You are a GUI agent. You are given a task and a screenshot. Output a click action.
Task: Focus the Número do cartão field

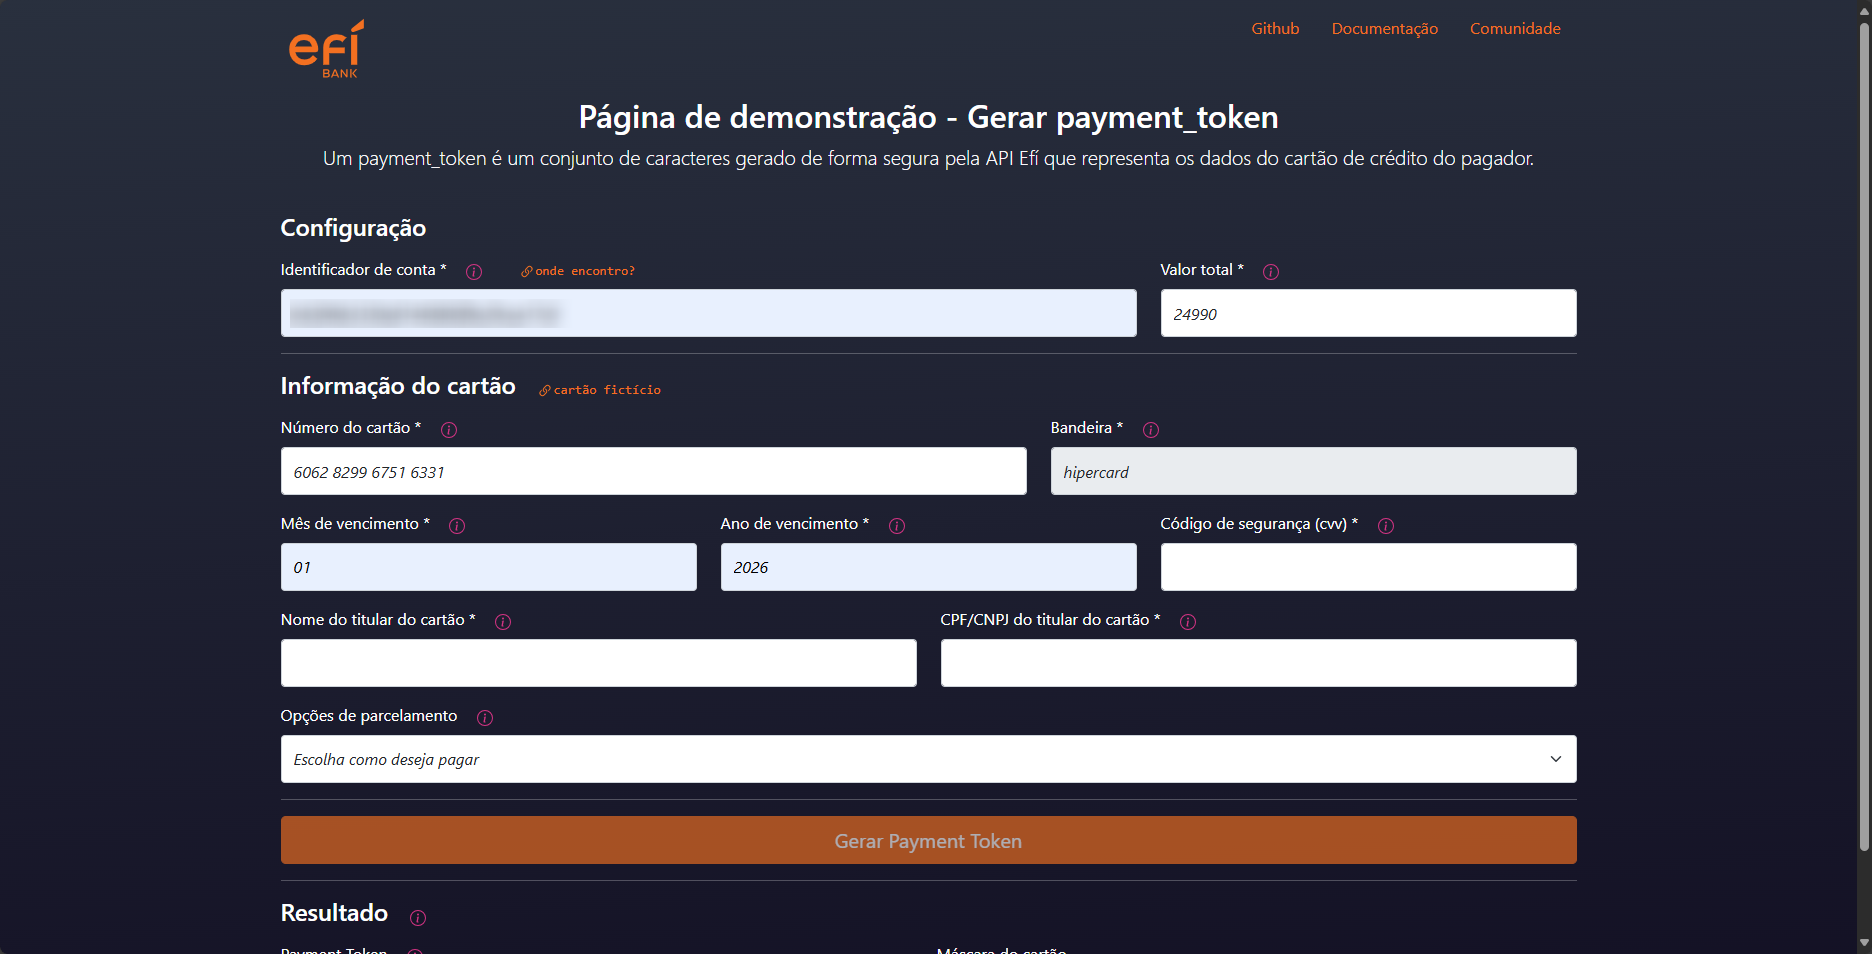point(653,471)
